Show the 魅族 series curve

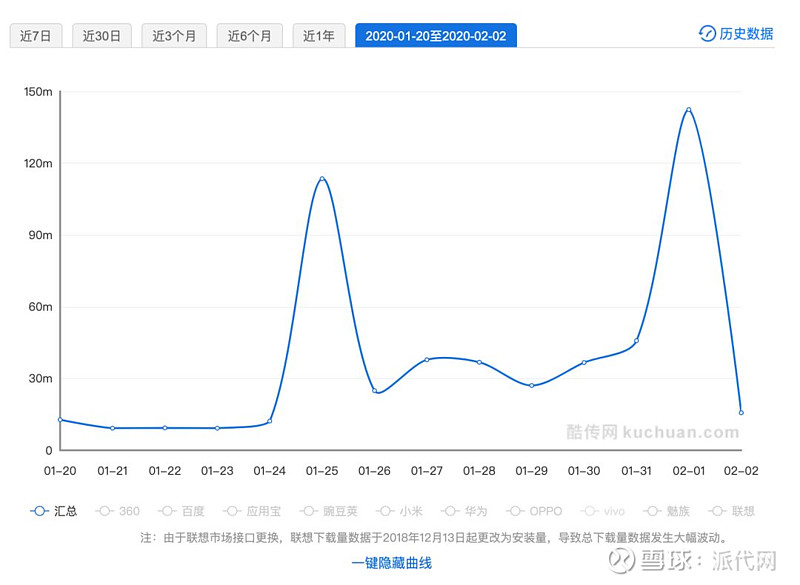pos(666,511)
